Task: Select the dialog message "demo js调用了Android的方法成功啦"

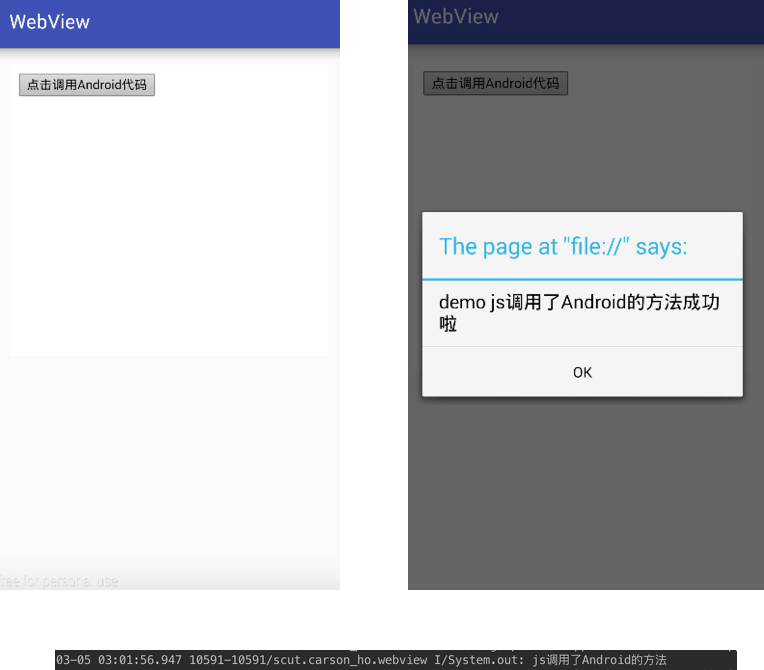Action: point(579,313)
